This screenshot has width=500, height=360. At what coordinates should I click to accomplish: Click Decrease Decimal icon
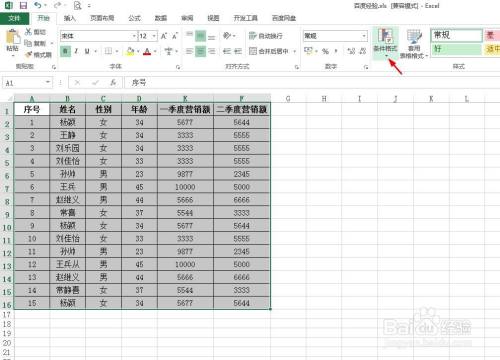tap(363, 51)
